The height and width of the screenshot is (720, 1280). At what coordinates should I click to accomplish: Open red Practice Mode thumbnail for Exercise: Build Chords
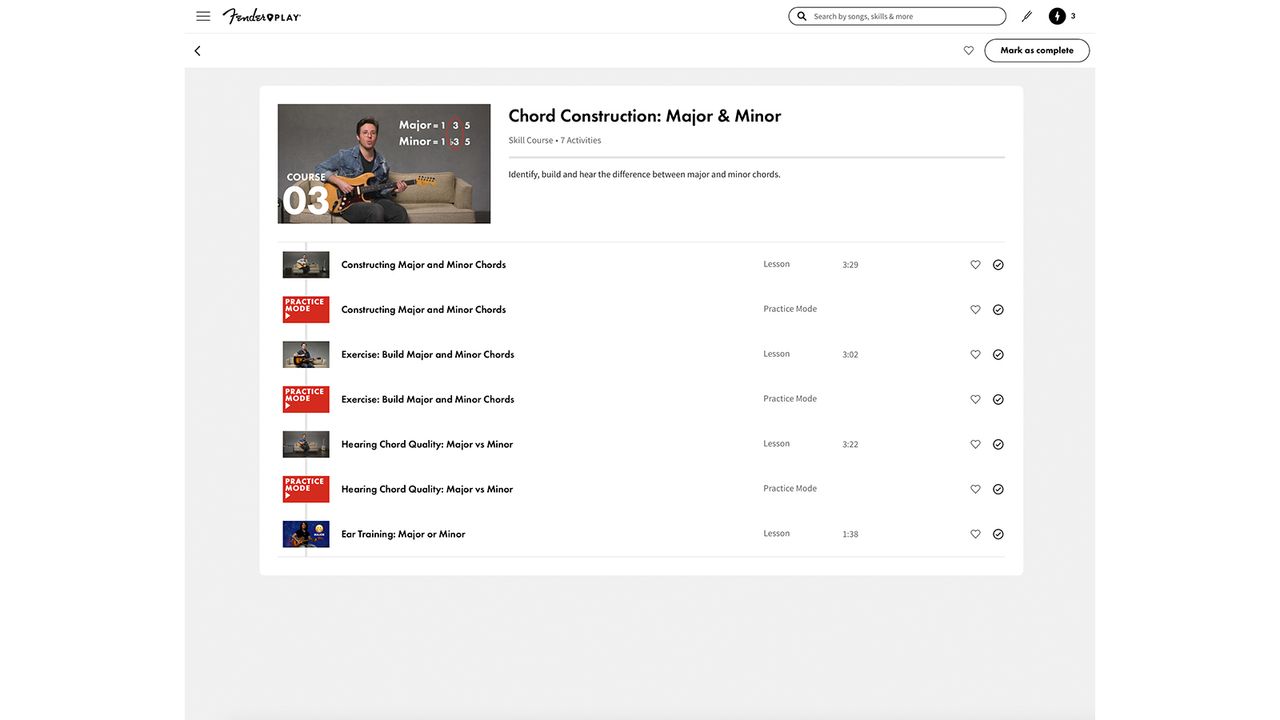(x=306, y=399)
